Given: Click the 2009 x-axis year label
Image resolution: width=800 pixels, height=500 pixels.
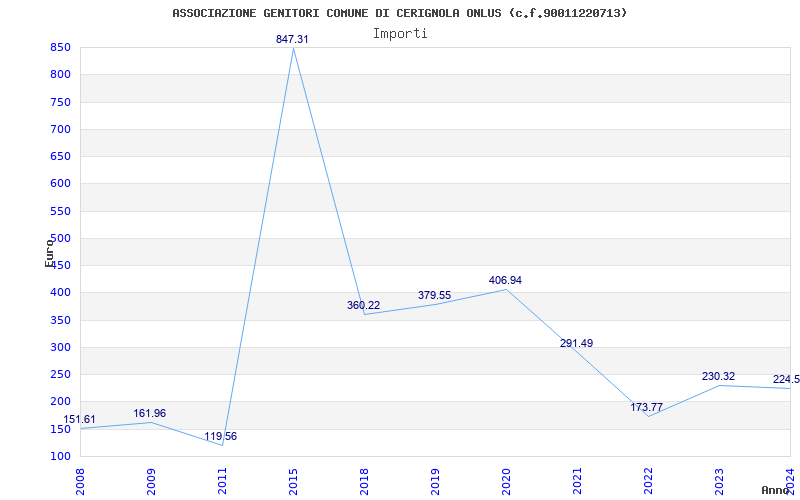Looking at the screenshot, I should coord(152,481).
